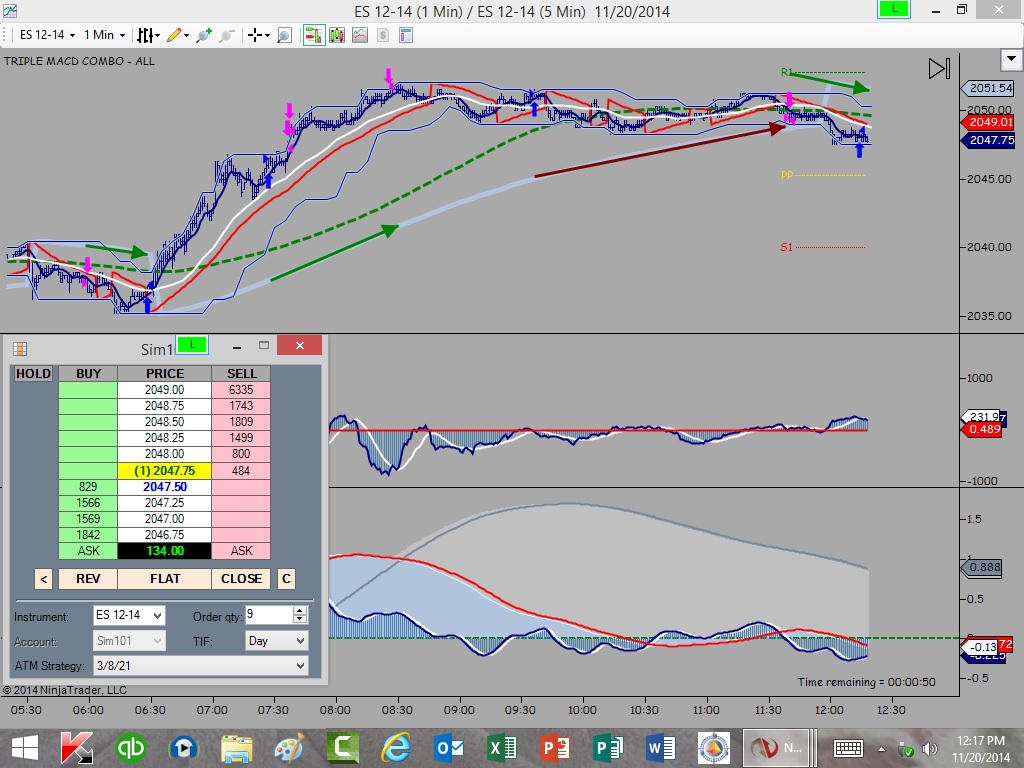Open Excel from taskbar
Screen dimensions: 1024x768
tap(502, 748)
